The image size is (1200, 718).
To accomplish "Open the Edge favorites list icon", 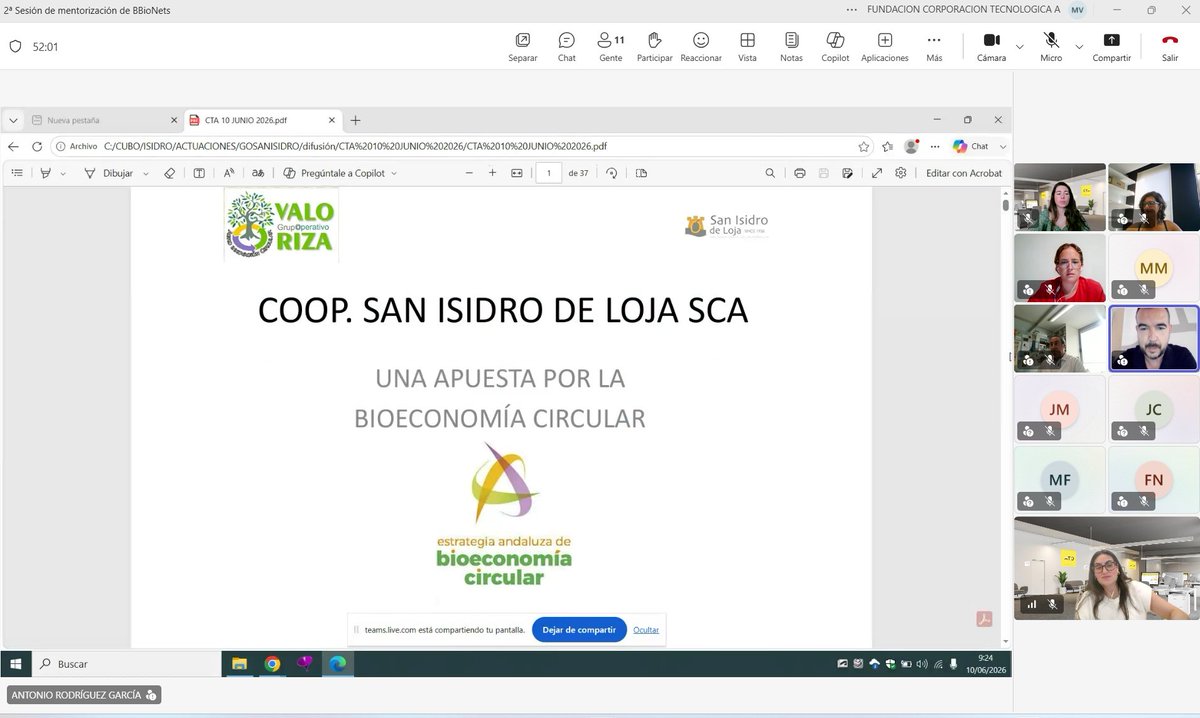I will (888, 146).
